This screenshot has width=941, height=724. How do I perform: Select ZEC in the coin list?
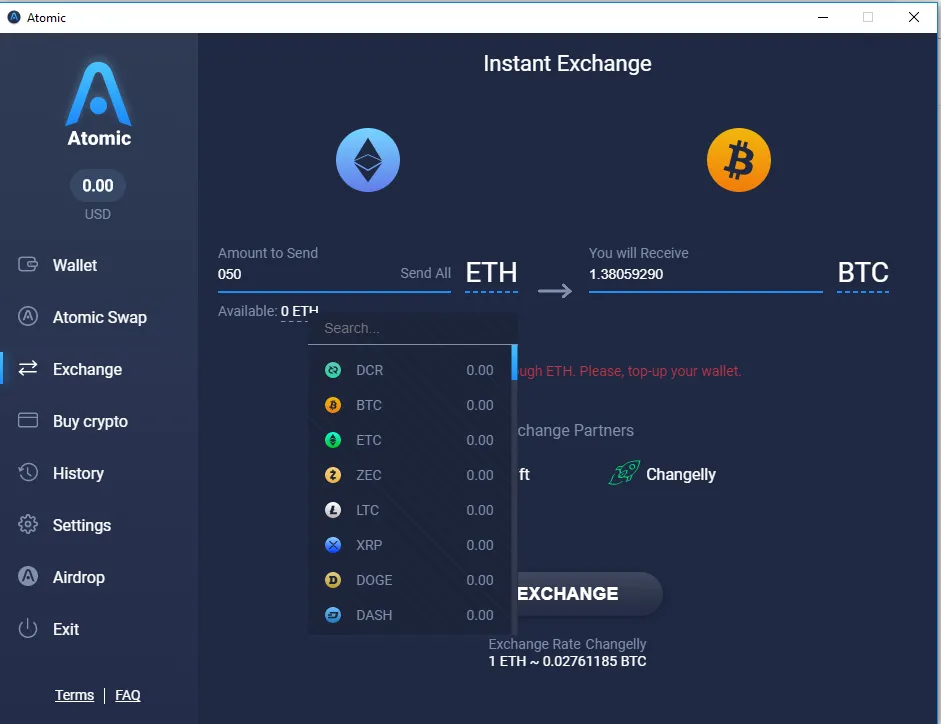coord(409,475)
